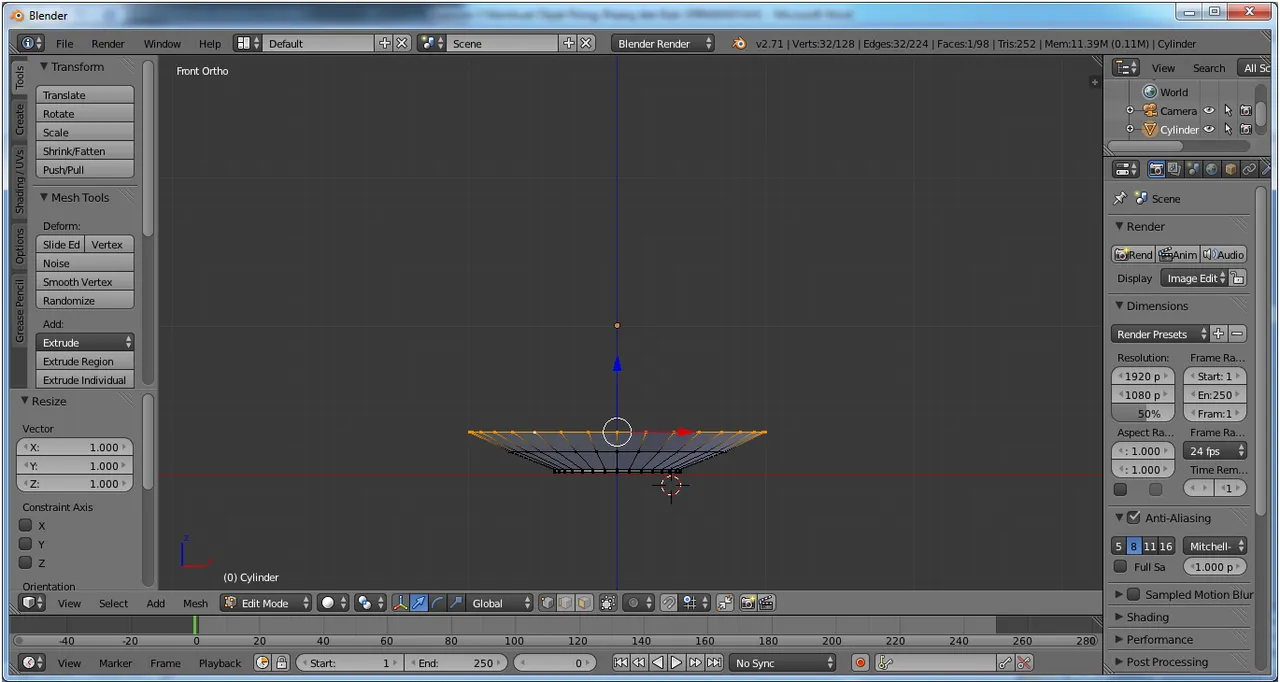Enable the Z constraint axis checkbox
The height and width of the screenshot is (682, 1280).
[x=26, y=563]
